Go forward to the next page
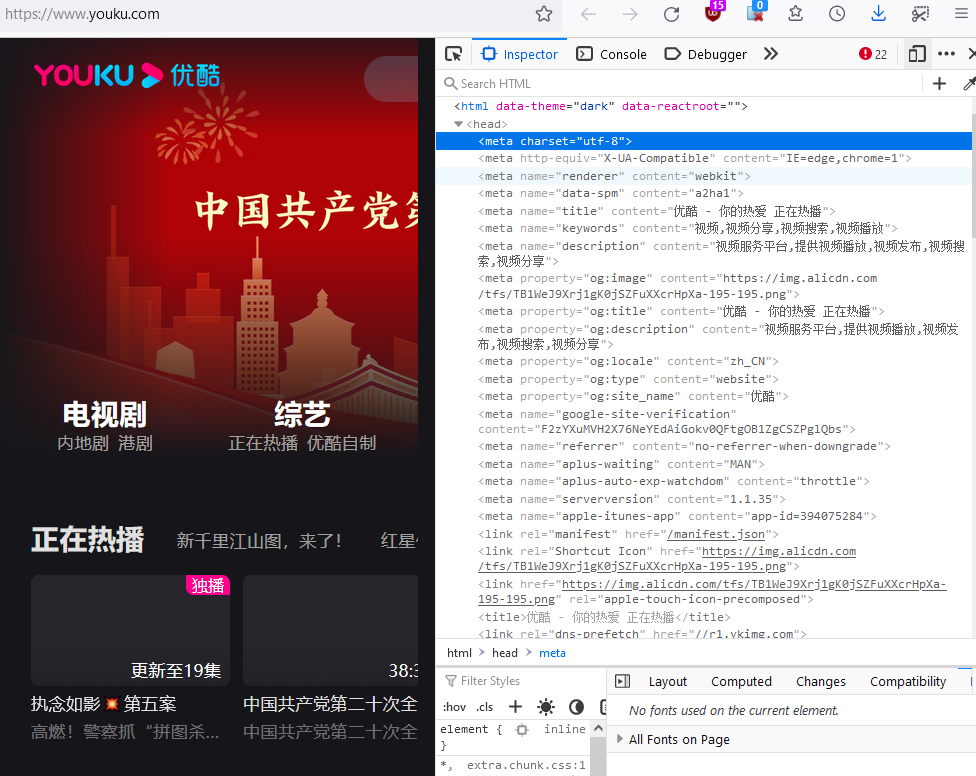 point(630,14)
